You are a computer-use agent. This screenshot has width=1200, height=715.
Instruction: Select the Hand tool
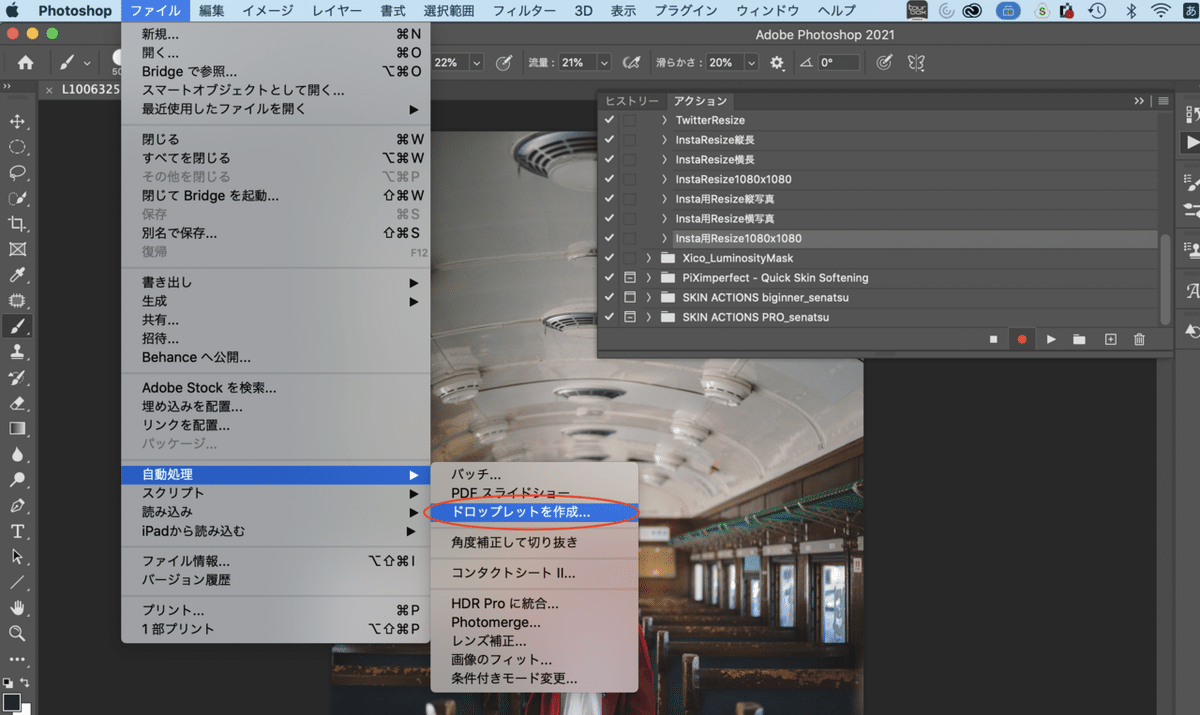tap(17, 608)
